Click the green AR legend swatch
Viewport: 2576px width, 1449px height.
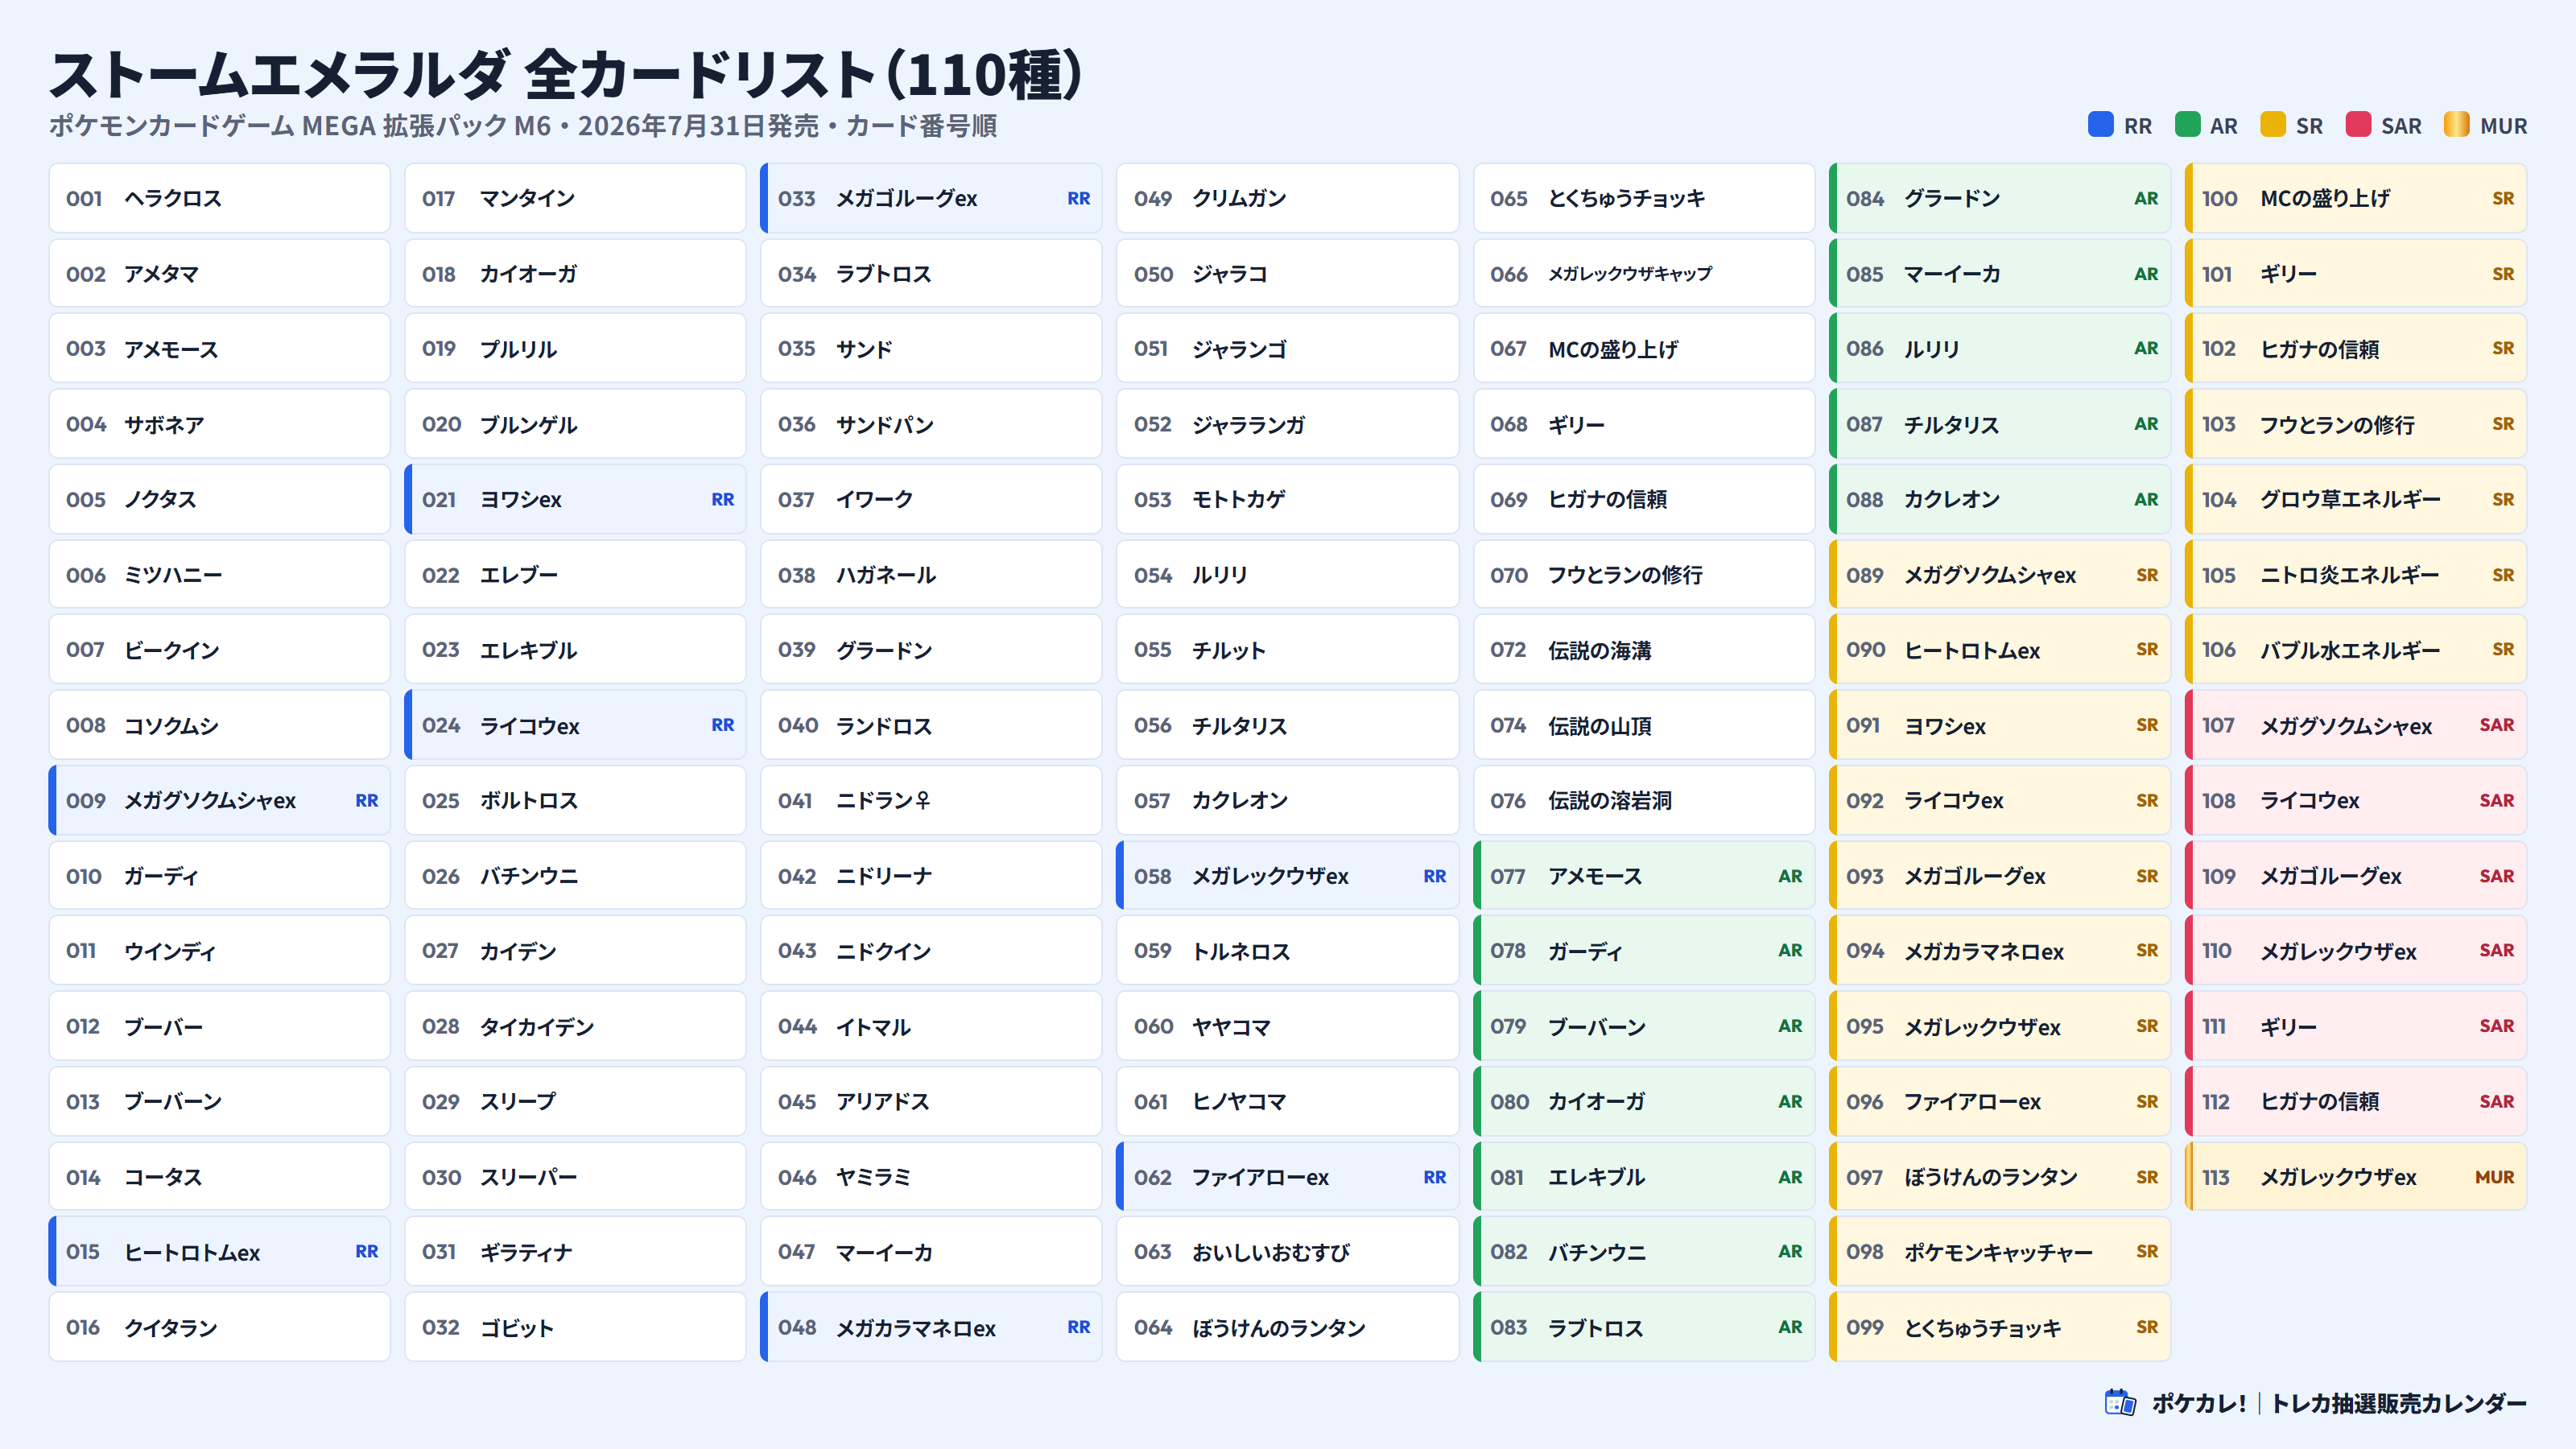(2187, 124)
